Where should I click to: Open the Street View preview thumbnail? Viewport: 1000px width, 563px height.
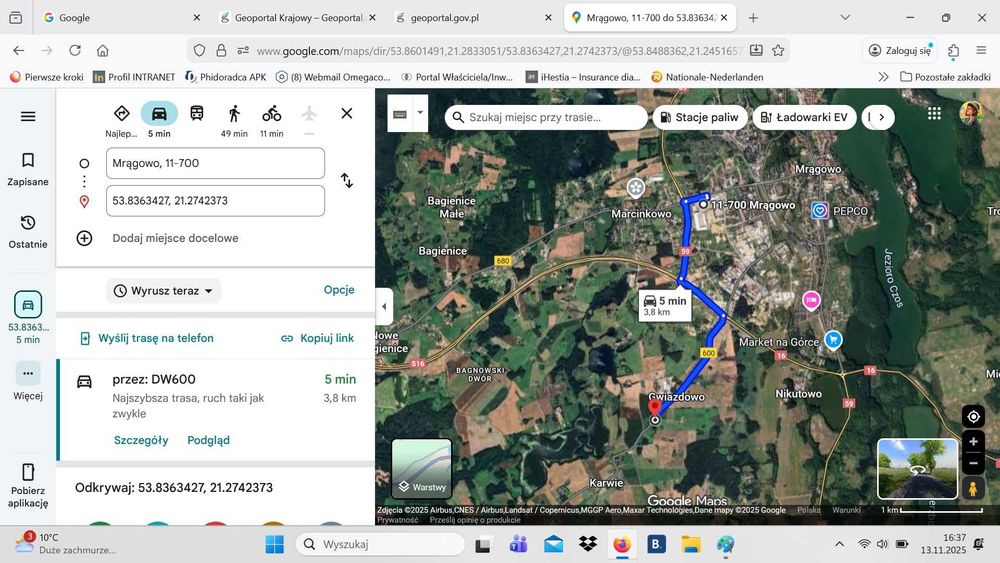917,469
